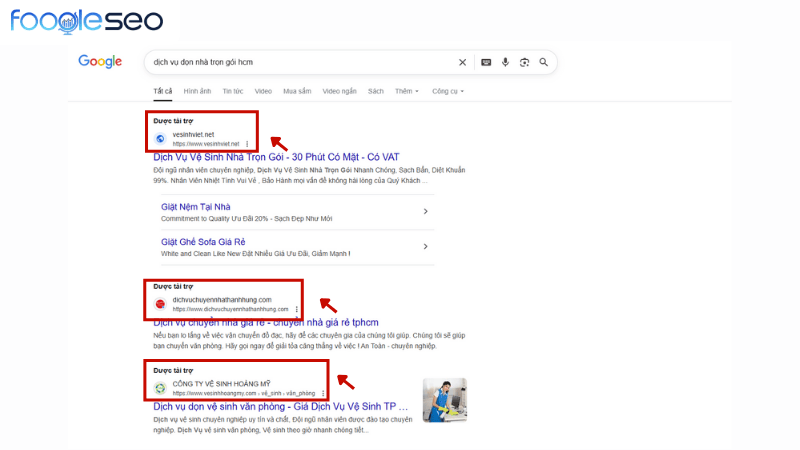Open the Video ngắn tab
Viewport: 800px width, 450px height.
(339, 91)
